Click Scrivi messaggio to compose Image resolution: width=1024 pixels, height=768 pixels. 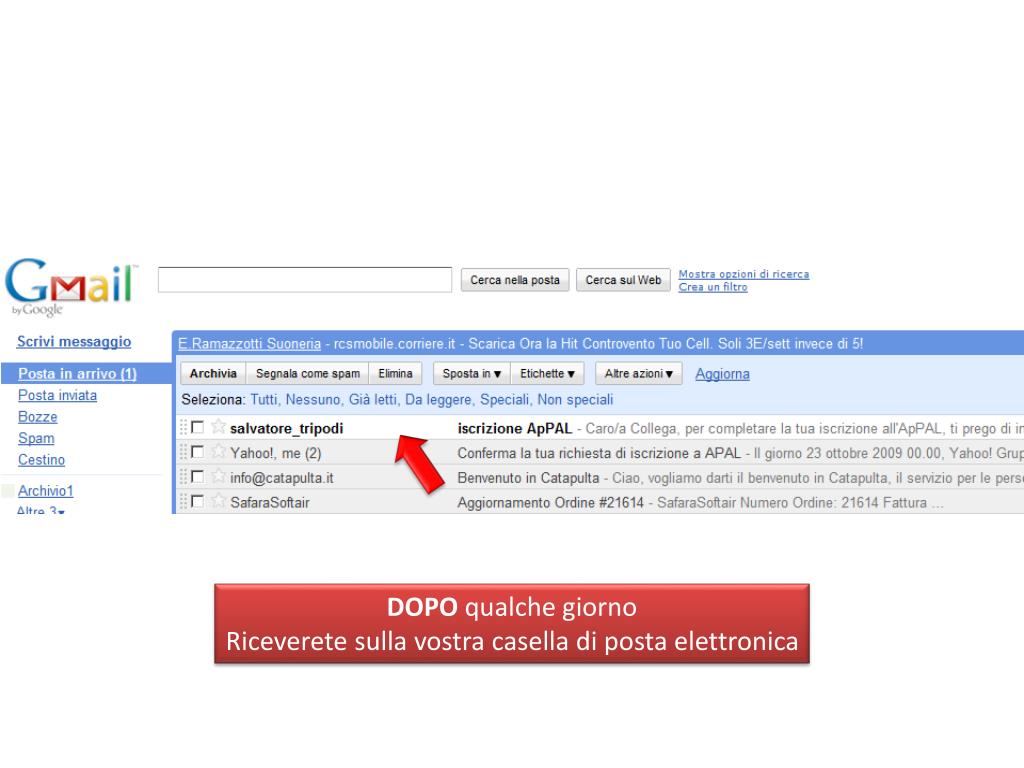(x=74, y=342)
